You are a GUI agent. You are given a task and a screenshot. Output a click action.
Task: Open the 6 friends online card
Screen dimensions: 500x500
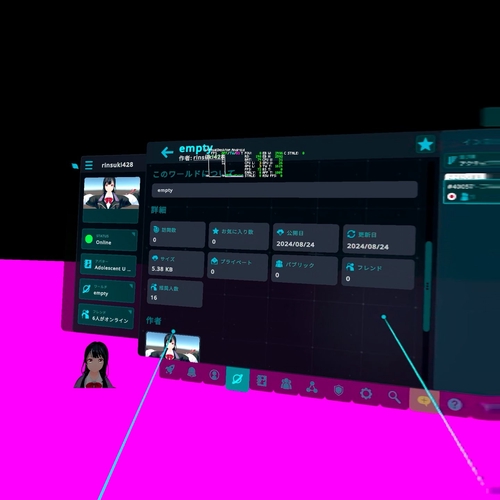pos(106,316)
